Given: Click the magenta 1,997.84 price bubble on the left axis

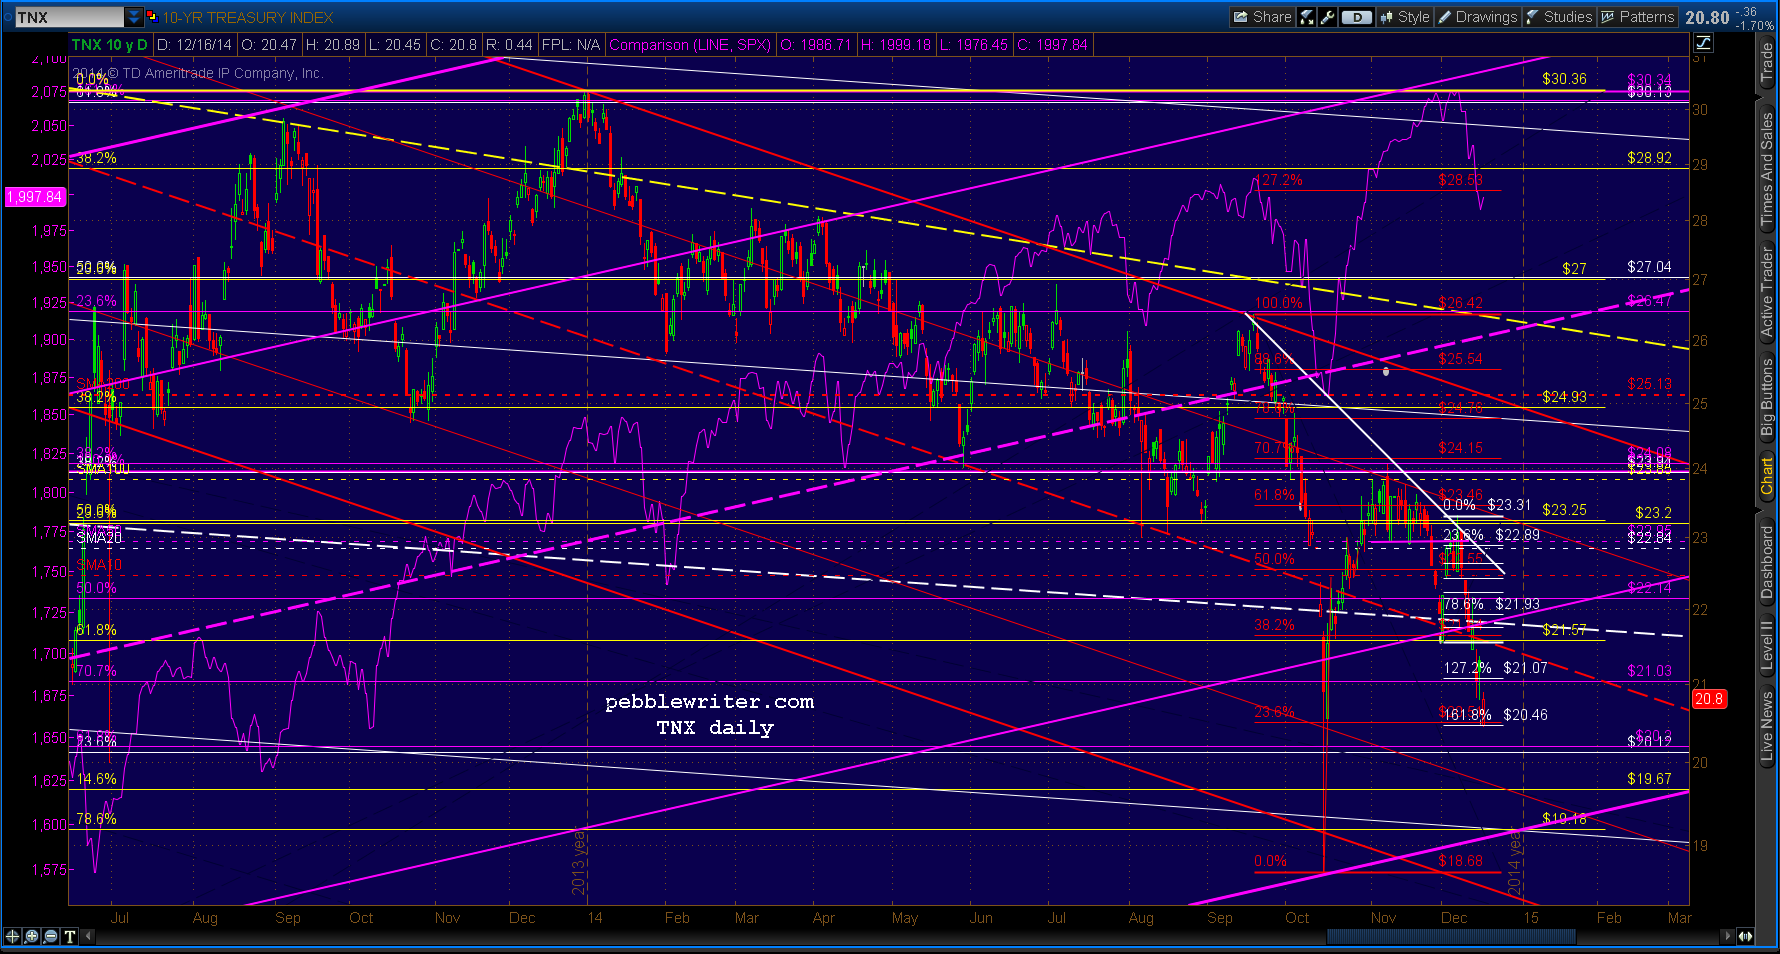Looking at the screenshot, I should click(35, 196).
